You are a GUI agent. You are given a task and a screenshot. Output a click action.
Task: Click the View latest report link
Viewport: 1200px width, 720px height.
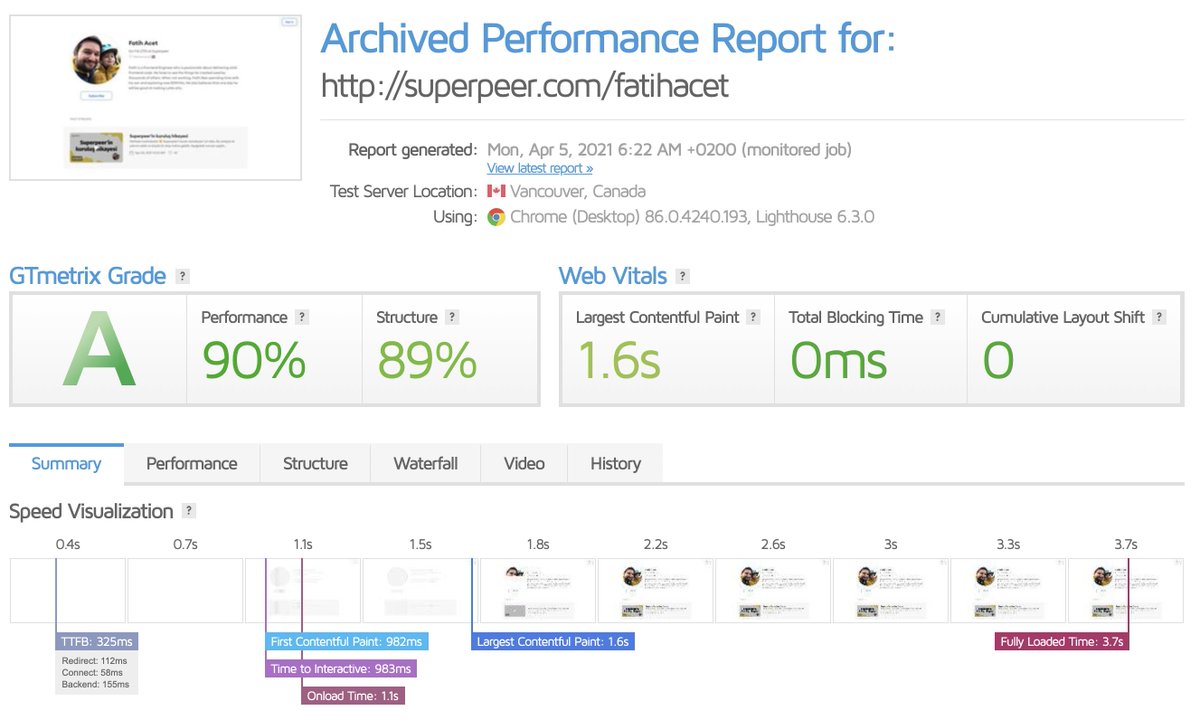[x=540, y=168]
